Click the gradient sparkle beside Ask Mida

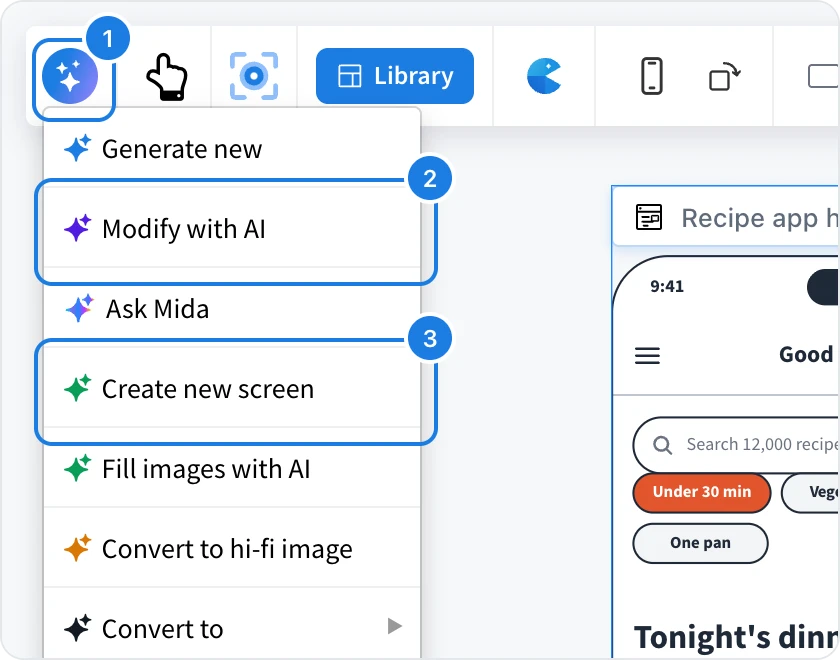(x=80, y=308)
